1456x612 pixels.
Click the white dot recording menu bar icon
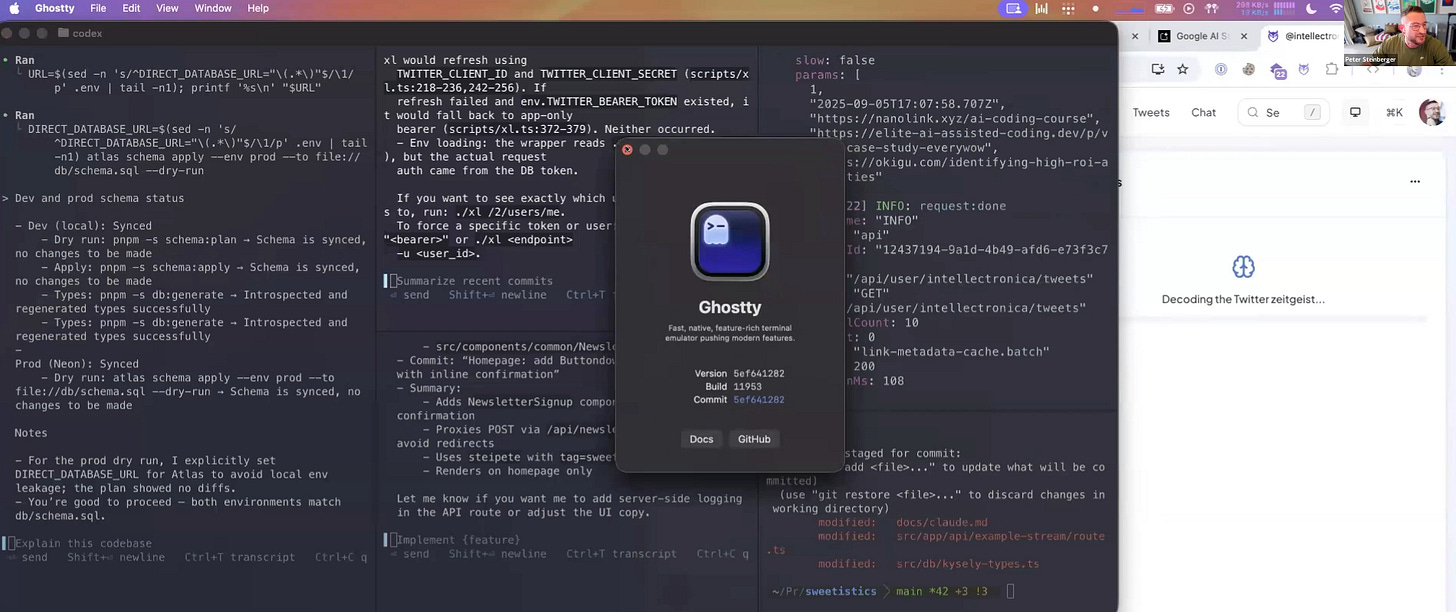[x=1095, y=8]
